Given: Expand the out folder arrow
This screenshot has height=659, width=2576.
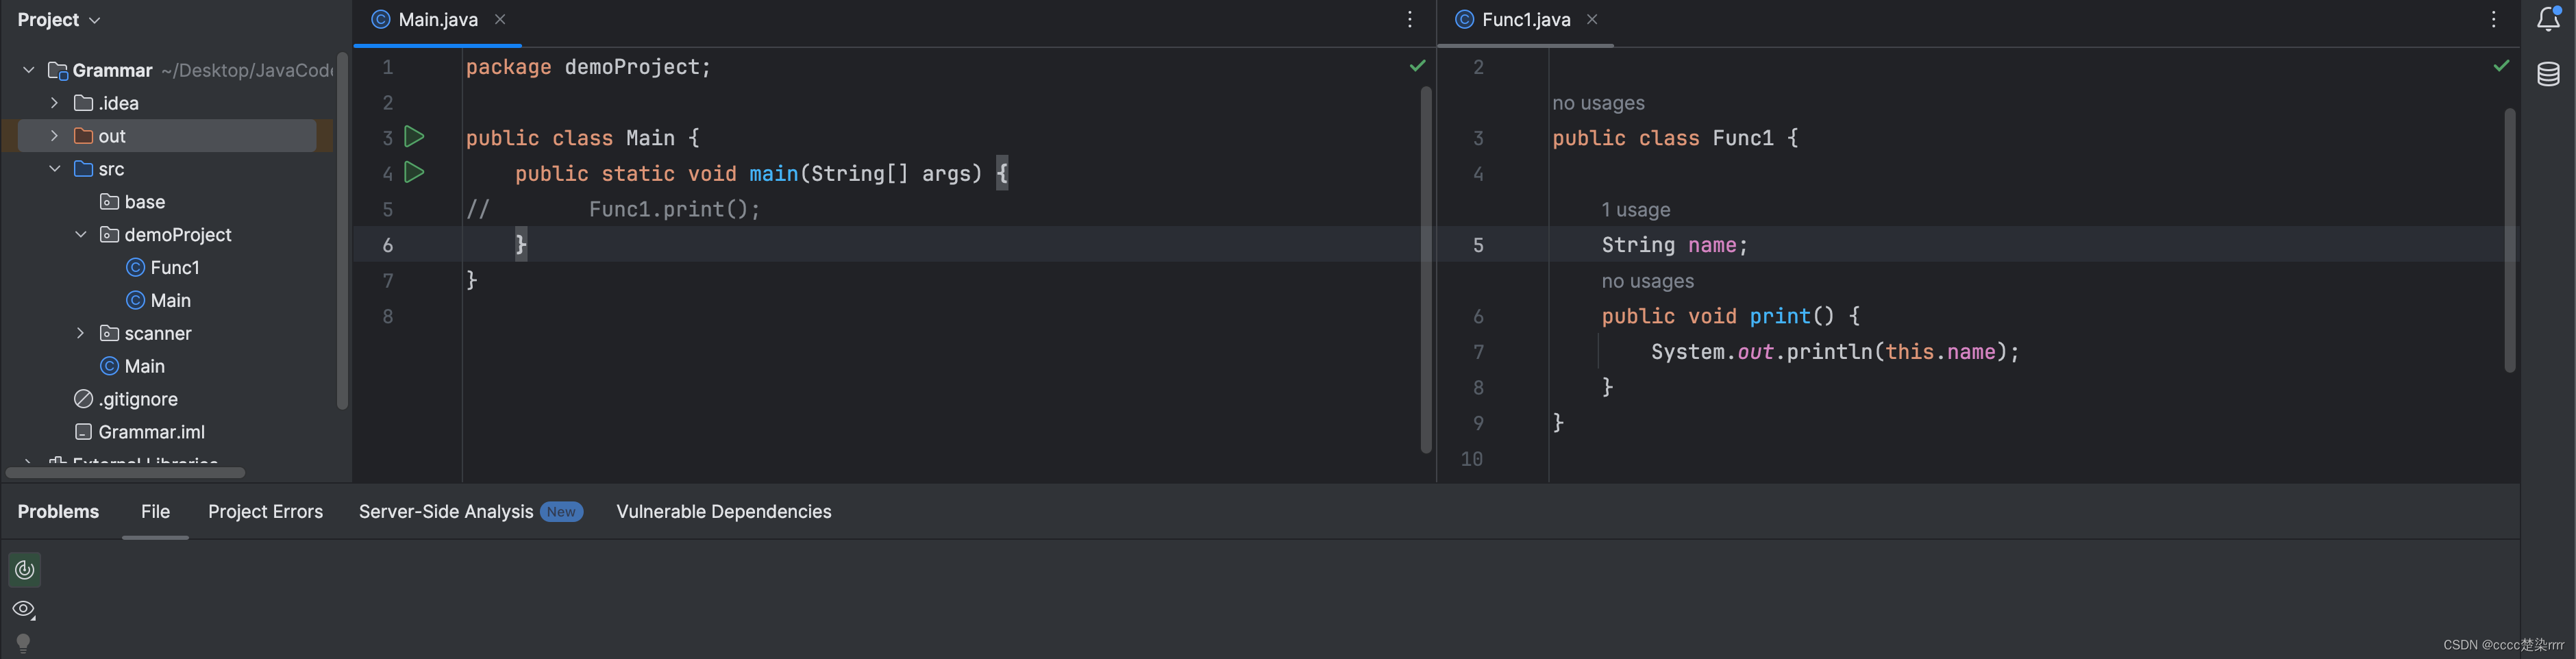Looking at the screenshot, I should pos(55,136).
